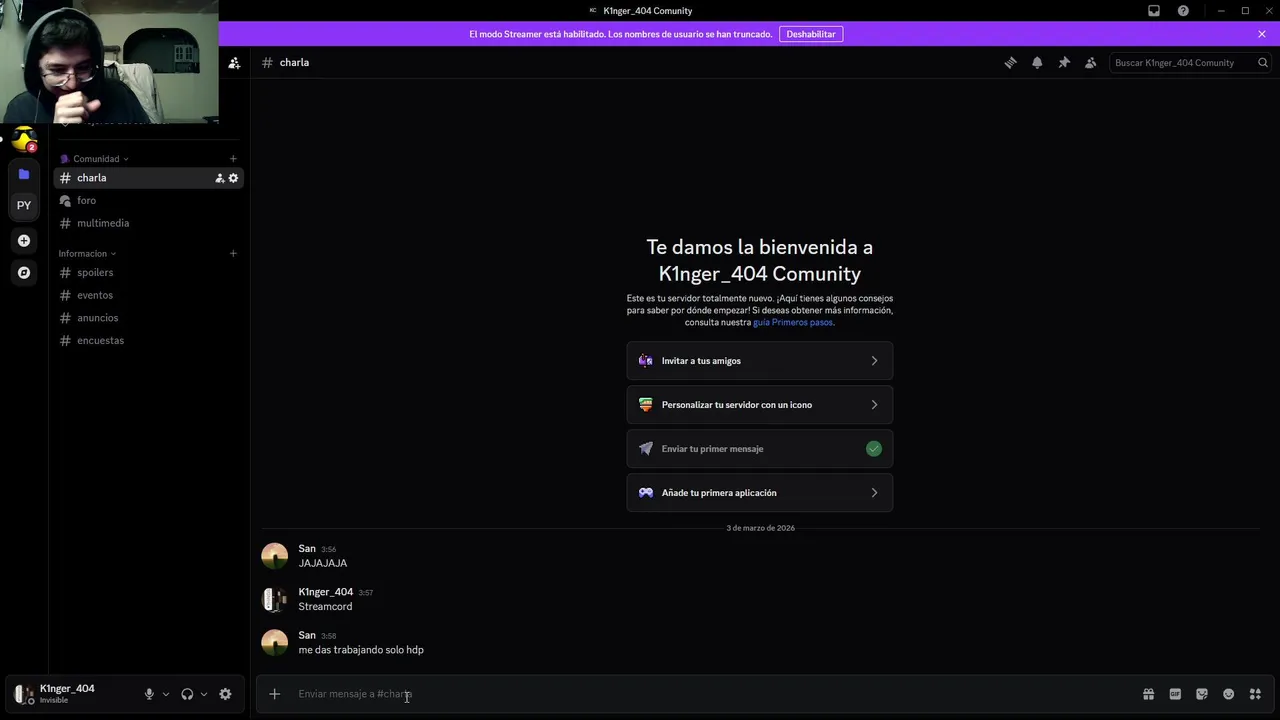The height and width of the screenshot is (720, 1280).
Task: Collapse the Informacion category
Action: point(87,254)
